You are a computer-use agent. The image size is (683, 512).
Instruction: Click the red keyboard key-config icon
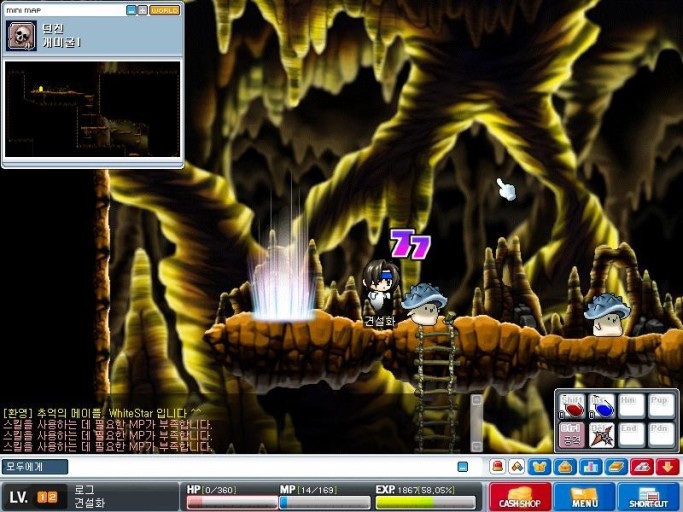click(x=642, y=467)
